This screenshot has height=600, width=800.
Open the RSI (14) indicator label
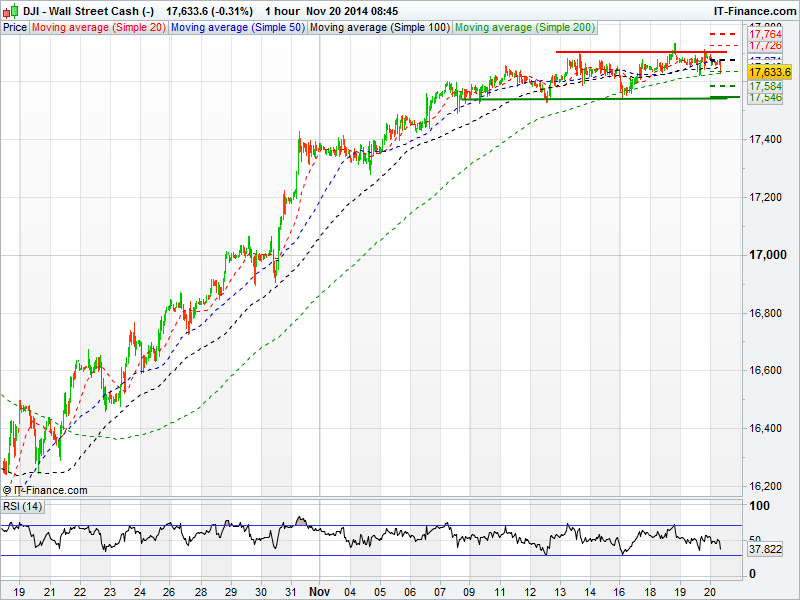click(x=22, y=506)
